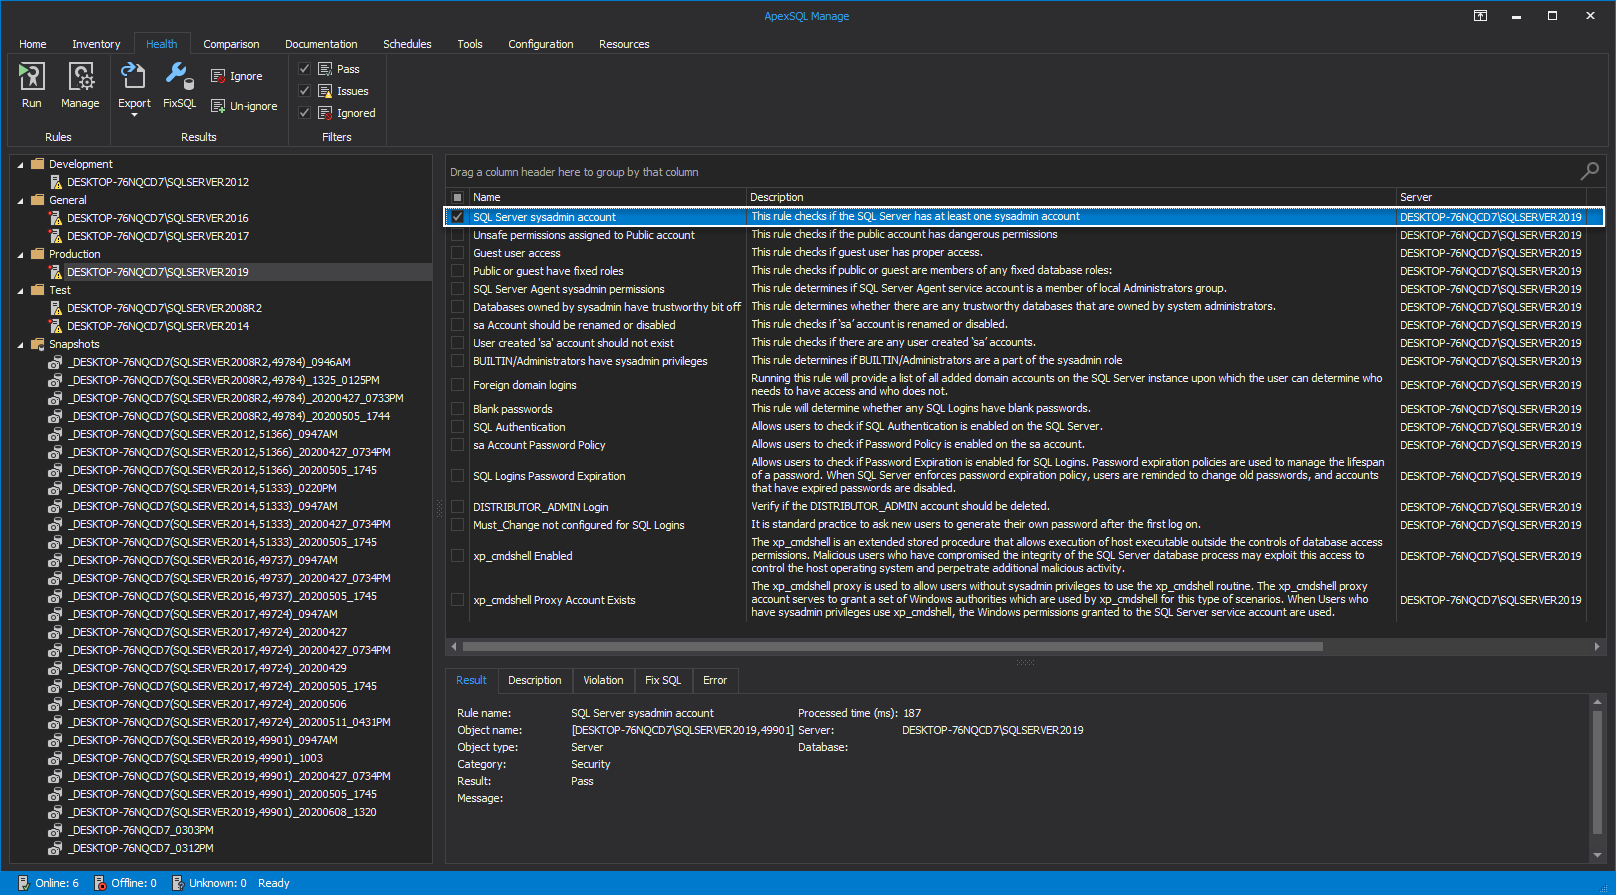Collapse the General tree group
Screen dimensions: 1616x895
(x=20, y=201)
